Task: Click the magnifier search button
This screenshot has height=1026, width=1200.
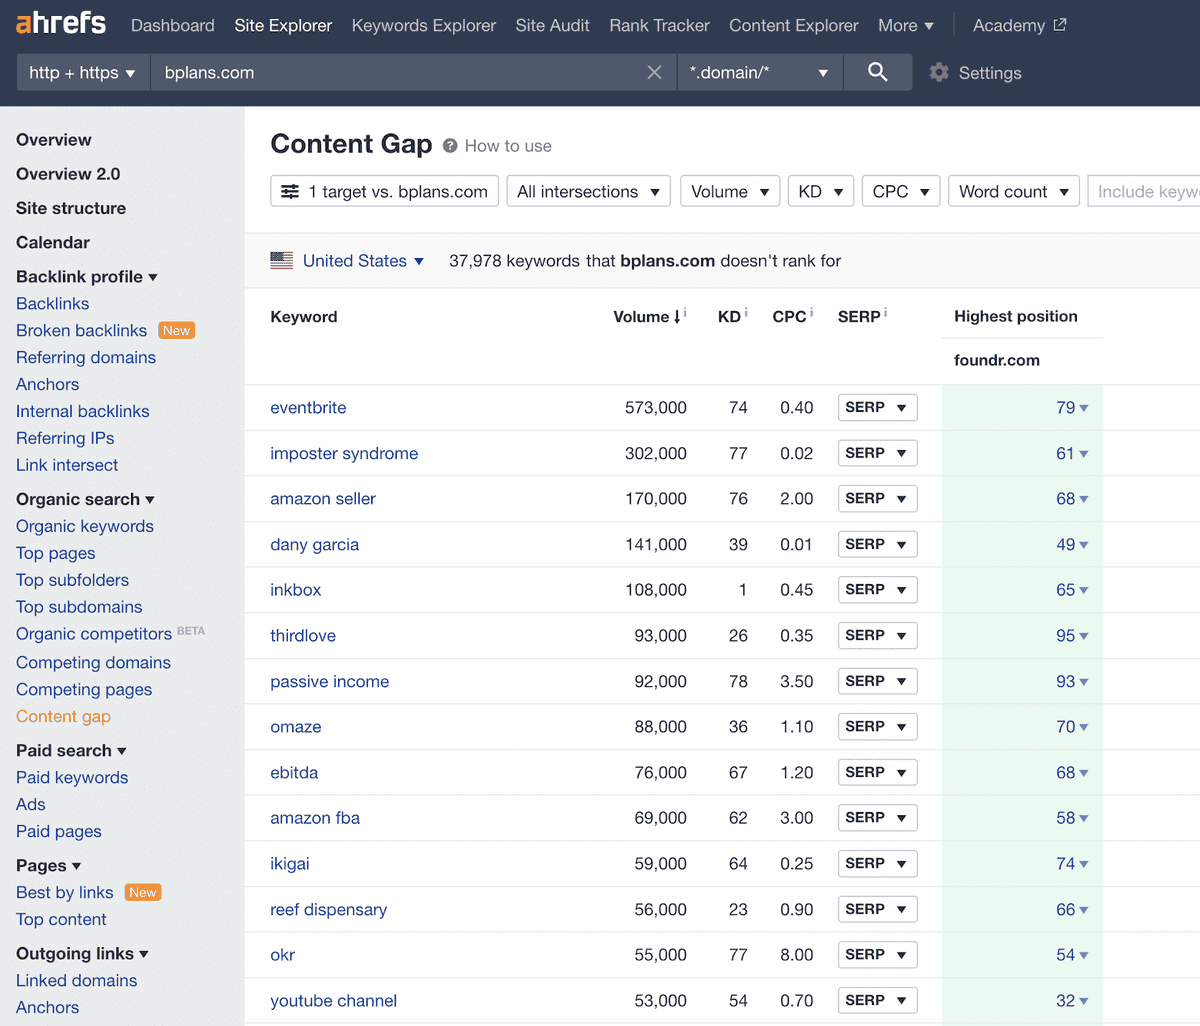Action: tap(878, 72)
